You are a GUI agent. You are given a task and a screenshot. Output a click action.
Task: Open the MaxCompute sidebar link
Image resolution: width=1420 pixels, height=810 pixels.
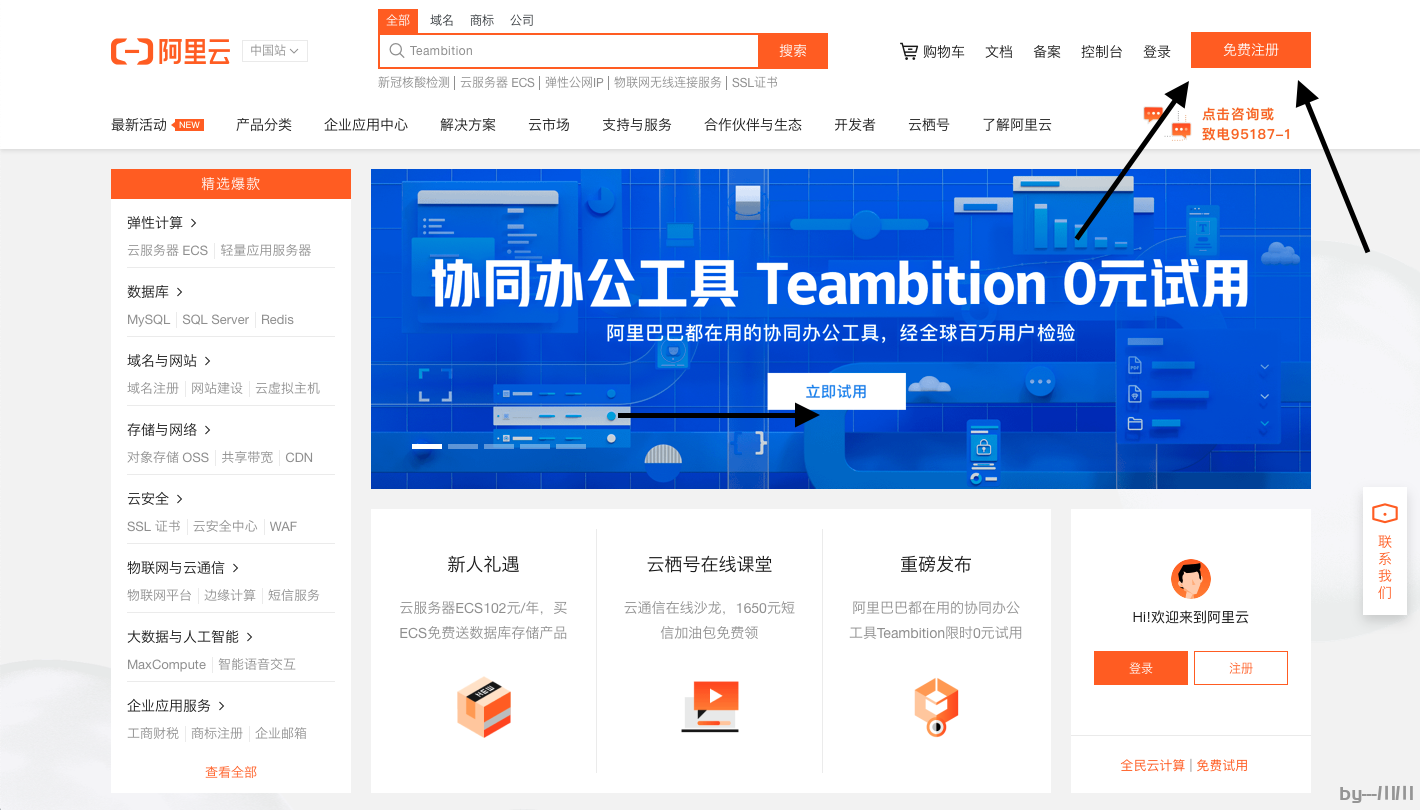[x=167, y=664]
